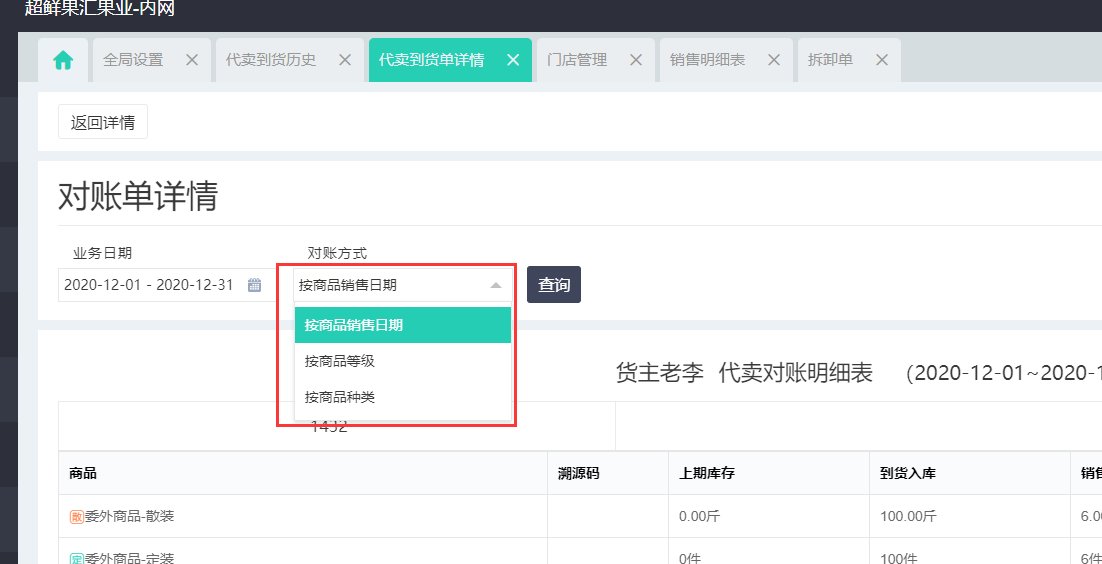The width and height of the screenshot is (1102, 564).
Task: Close the 拆卸单 tab
Action: [x=882, y=60]
